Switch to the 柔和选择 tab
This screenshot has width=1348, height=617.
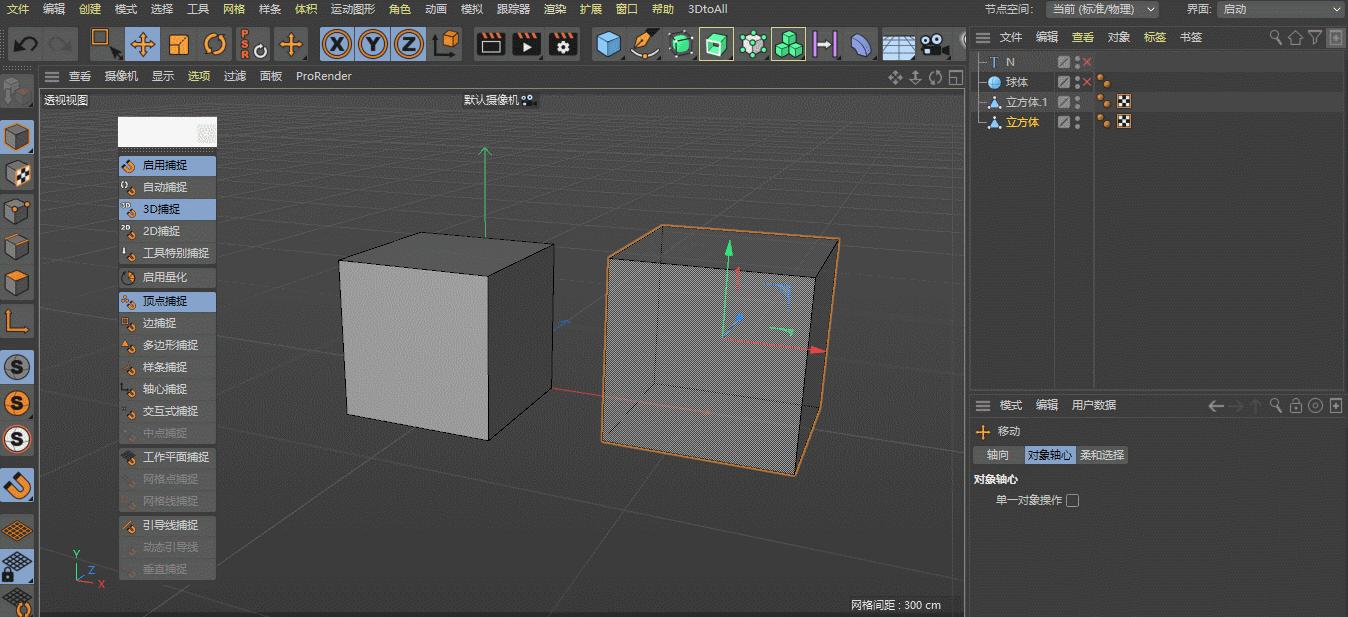click(1102, 455)
